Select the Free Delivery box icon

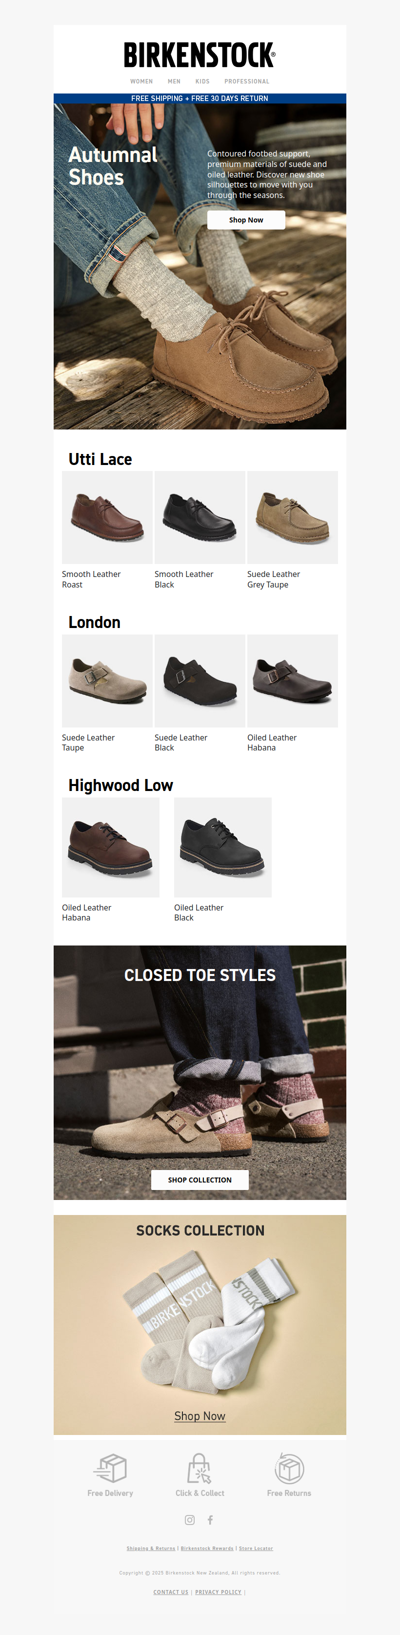tap(110, 1468)
